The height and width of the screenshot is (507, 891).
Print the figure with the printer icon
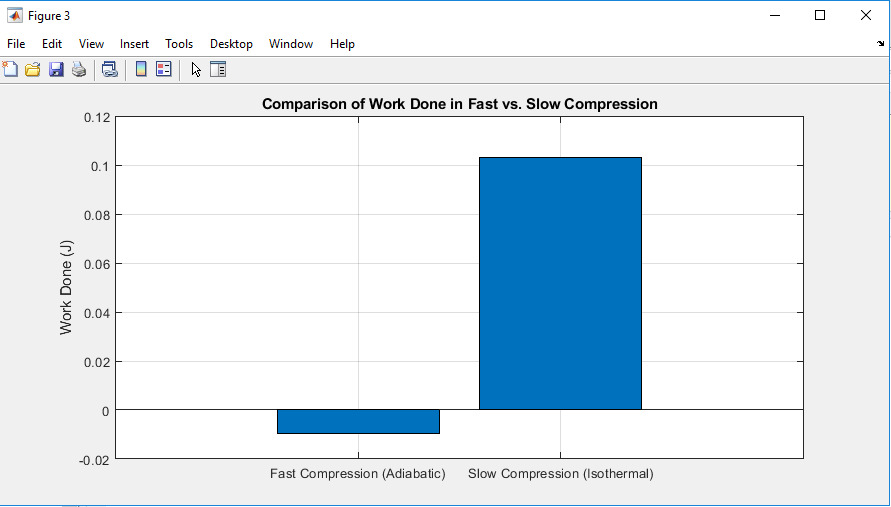[79, 69]
